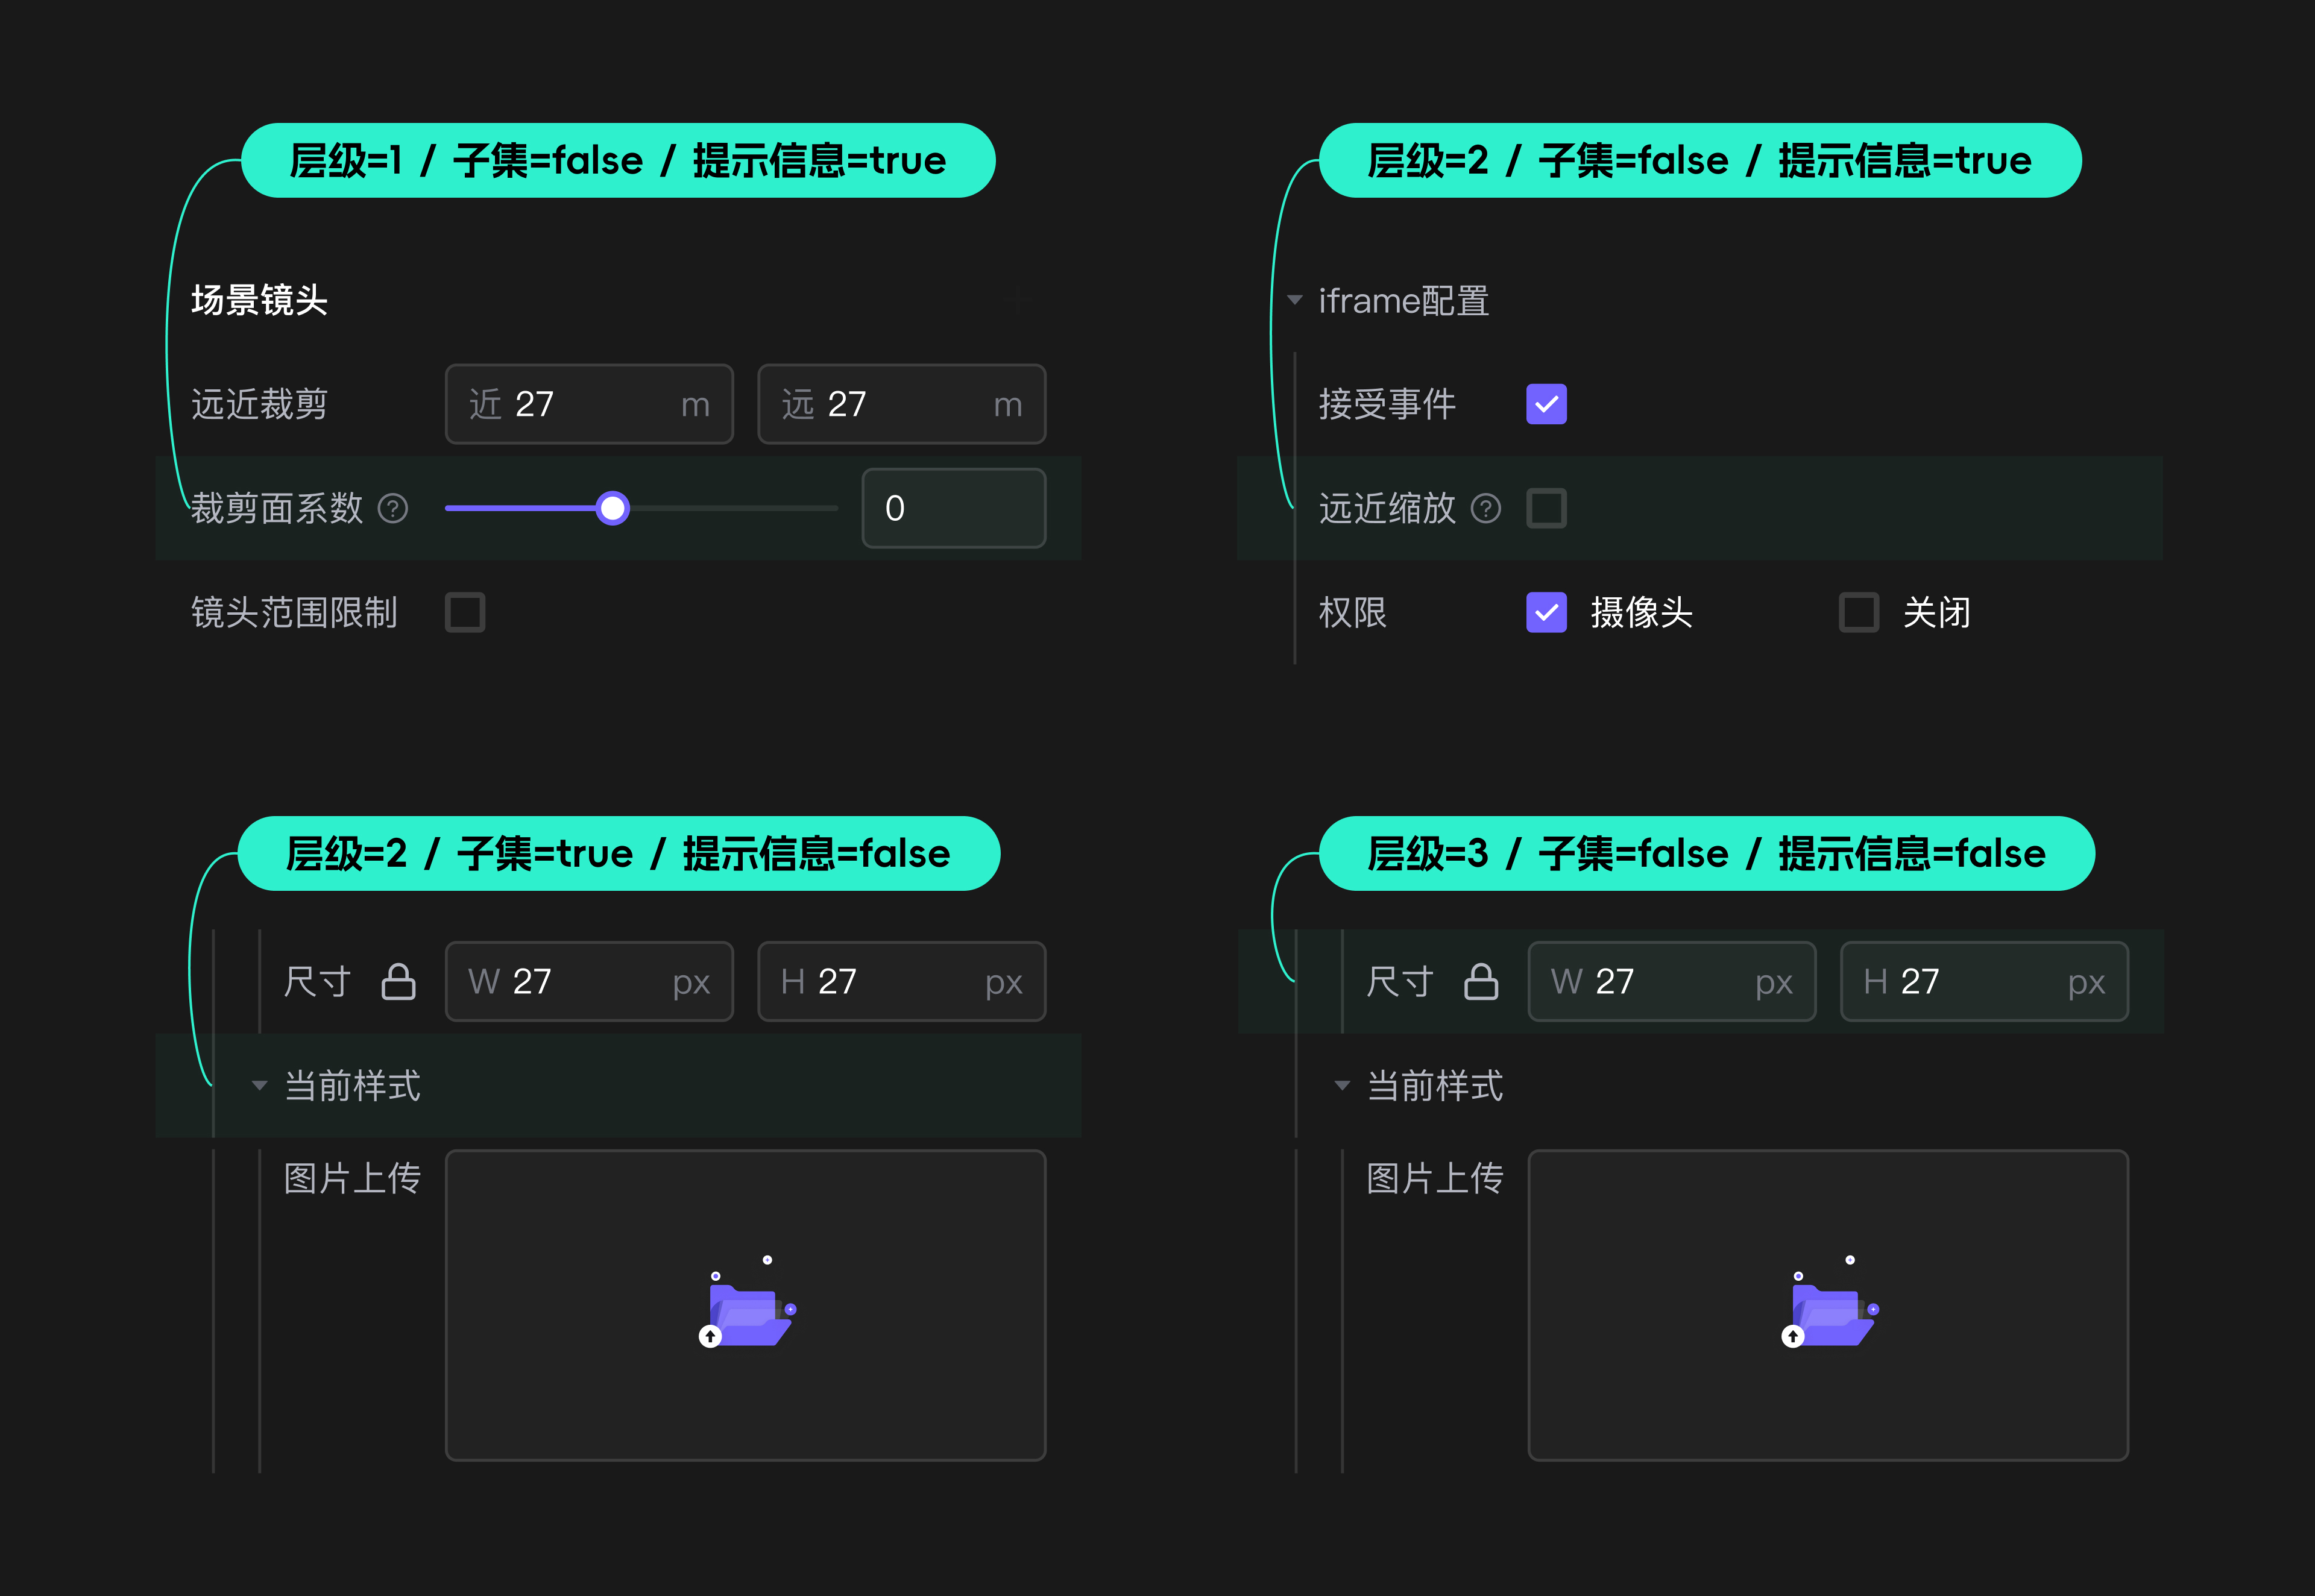Open help tooltip for 远近缩放
Screen dimensions: 2315x1596
[1487, 509]
